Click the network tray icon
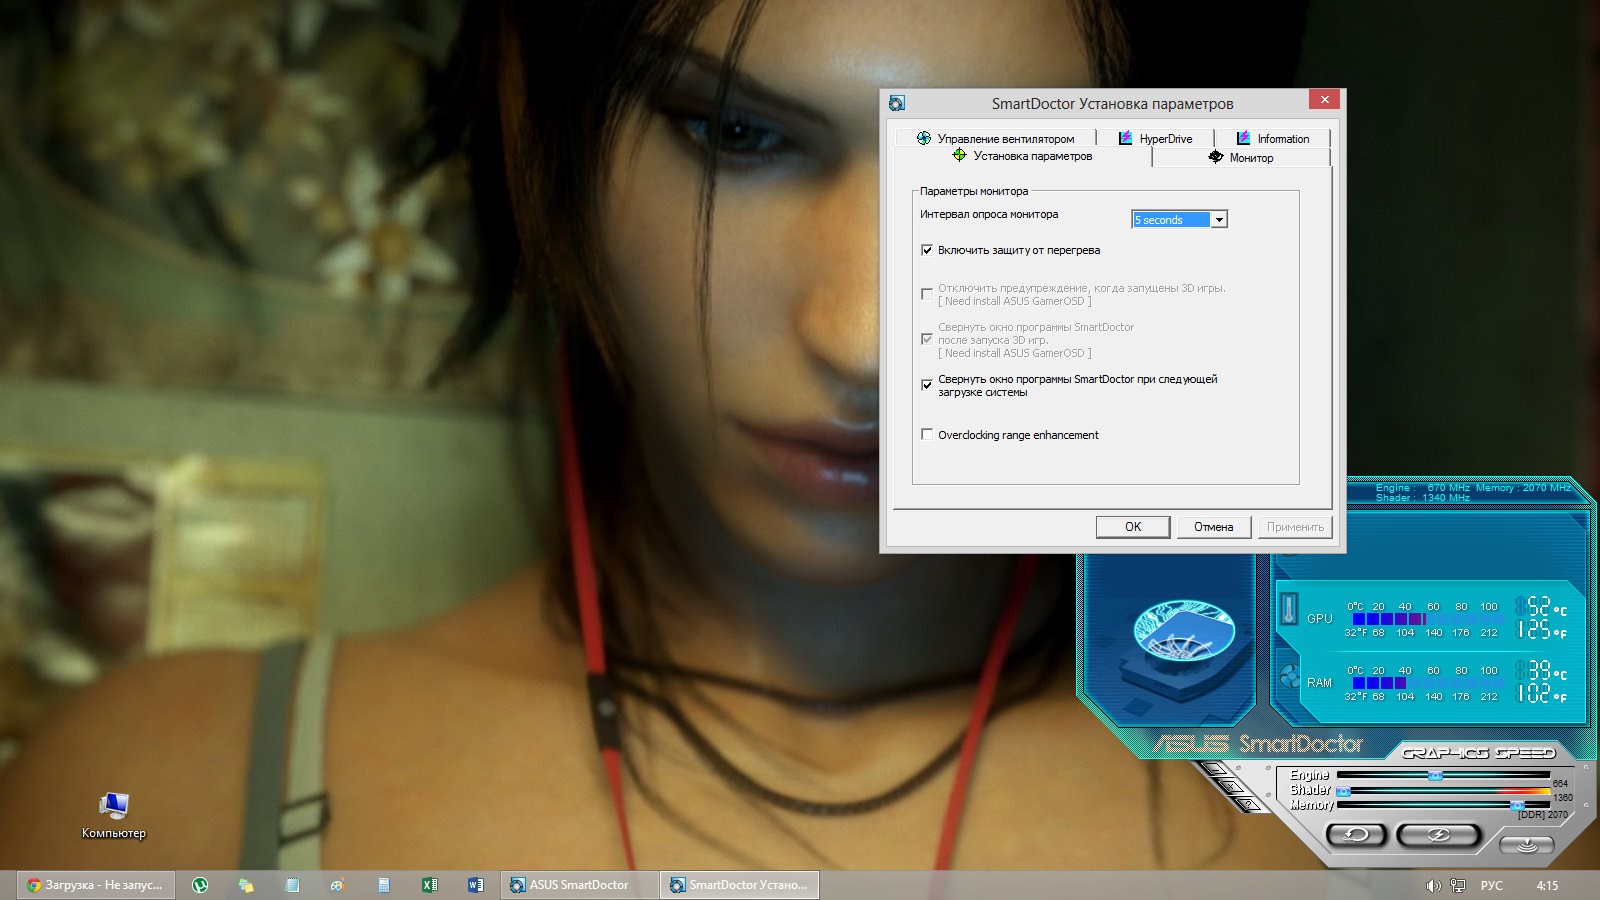This screenshot has height=900, width=1600. [1458, 885]
